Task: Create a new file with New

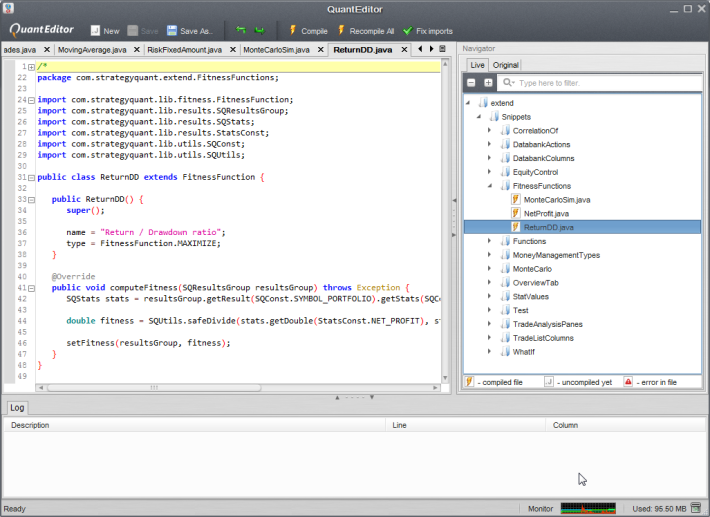Action: click(x=105, y=31)
